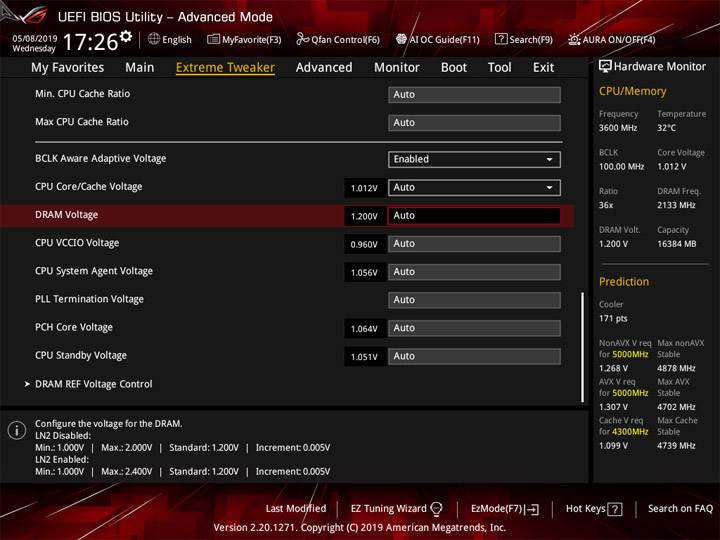Click the 17:26 clock display
This screenshot has width=720, height=540.
[90, 42]
